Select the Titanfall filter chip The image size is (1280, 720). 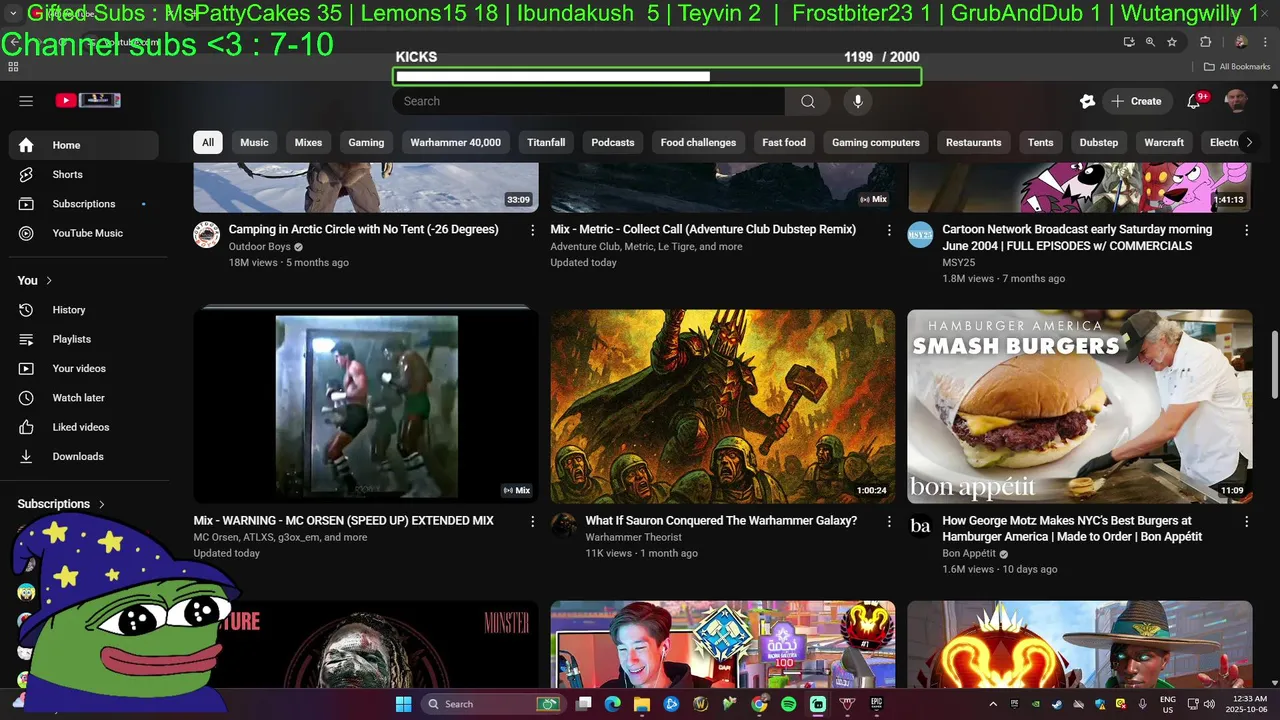tap(546, 142)
